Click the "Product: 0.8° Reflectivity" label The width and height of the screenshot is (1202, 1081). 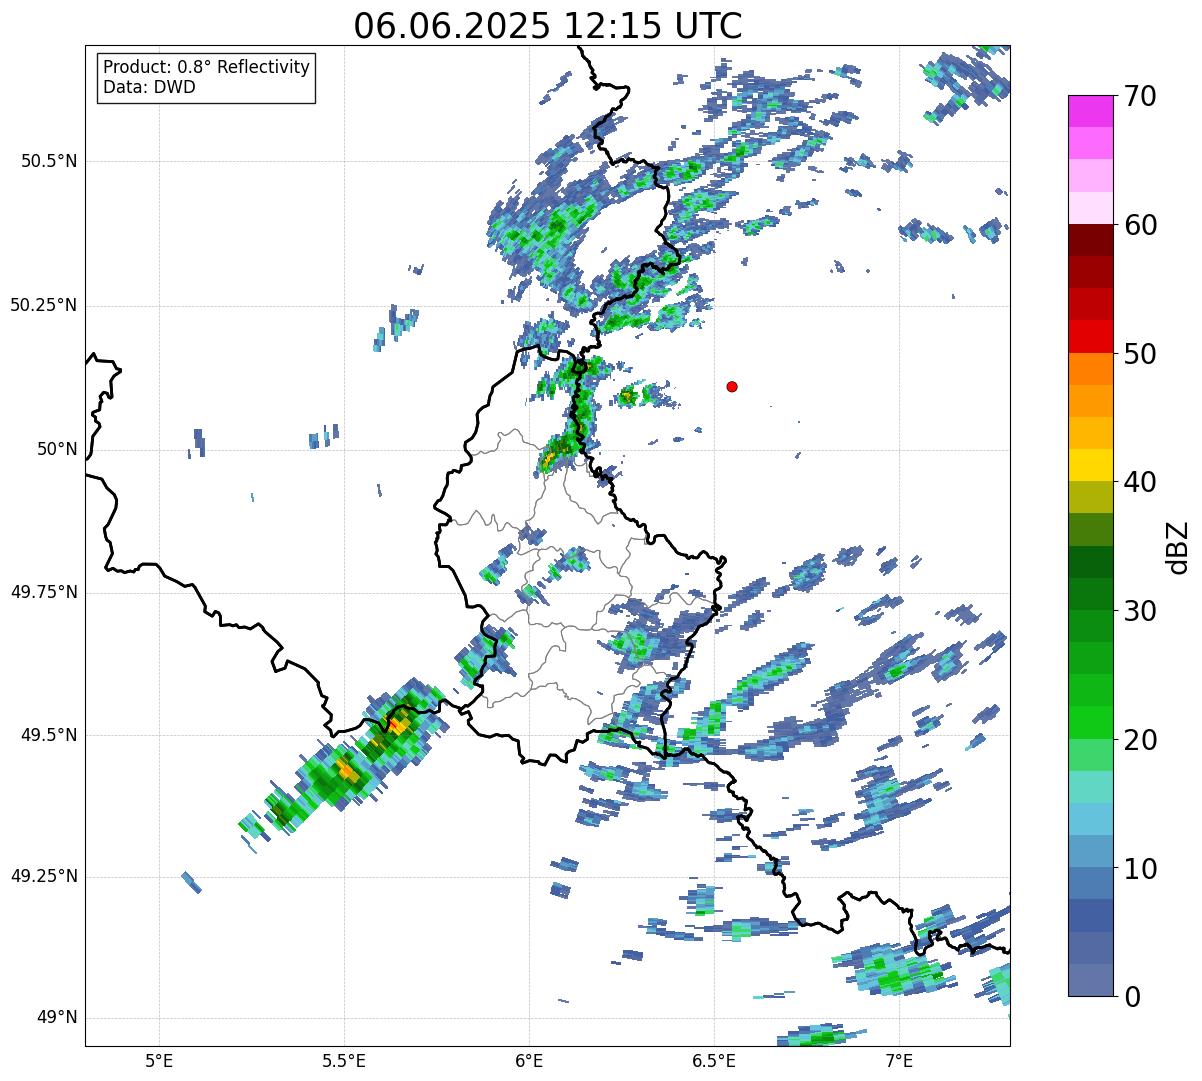tap(207, 67)
